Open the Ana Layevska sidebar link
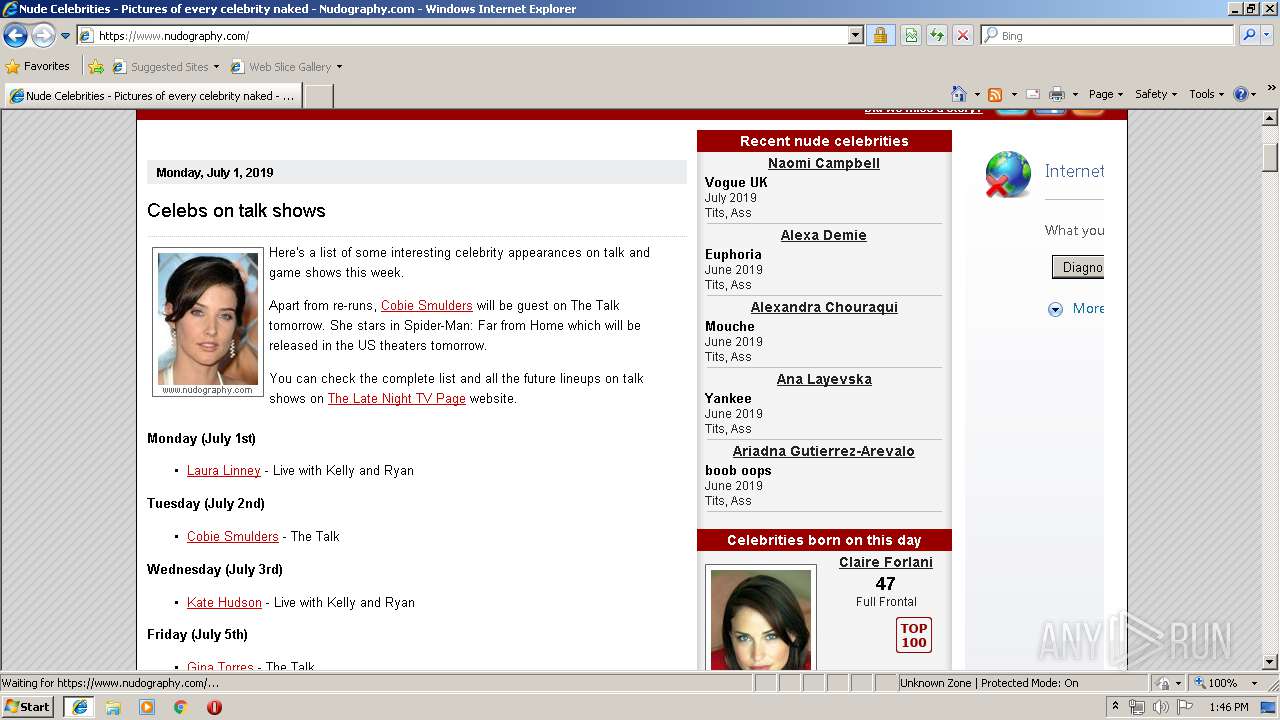The width and height of the screenshot is (1280, 720). tap(824, 379)
